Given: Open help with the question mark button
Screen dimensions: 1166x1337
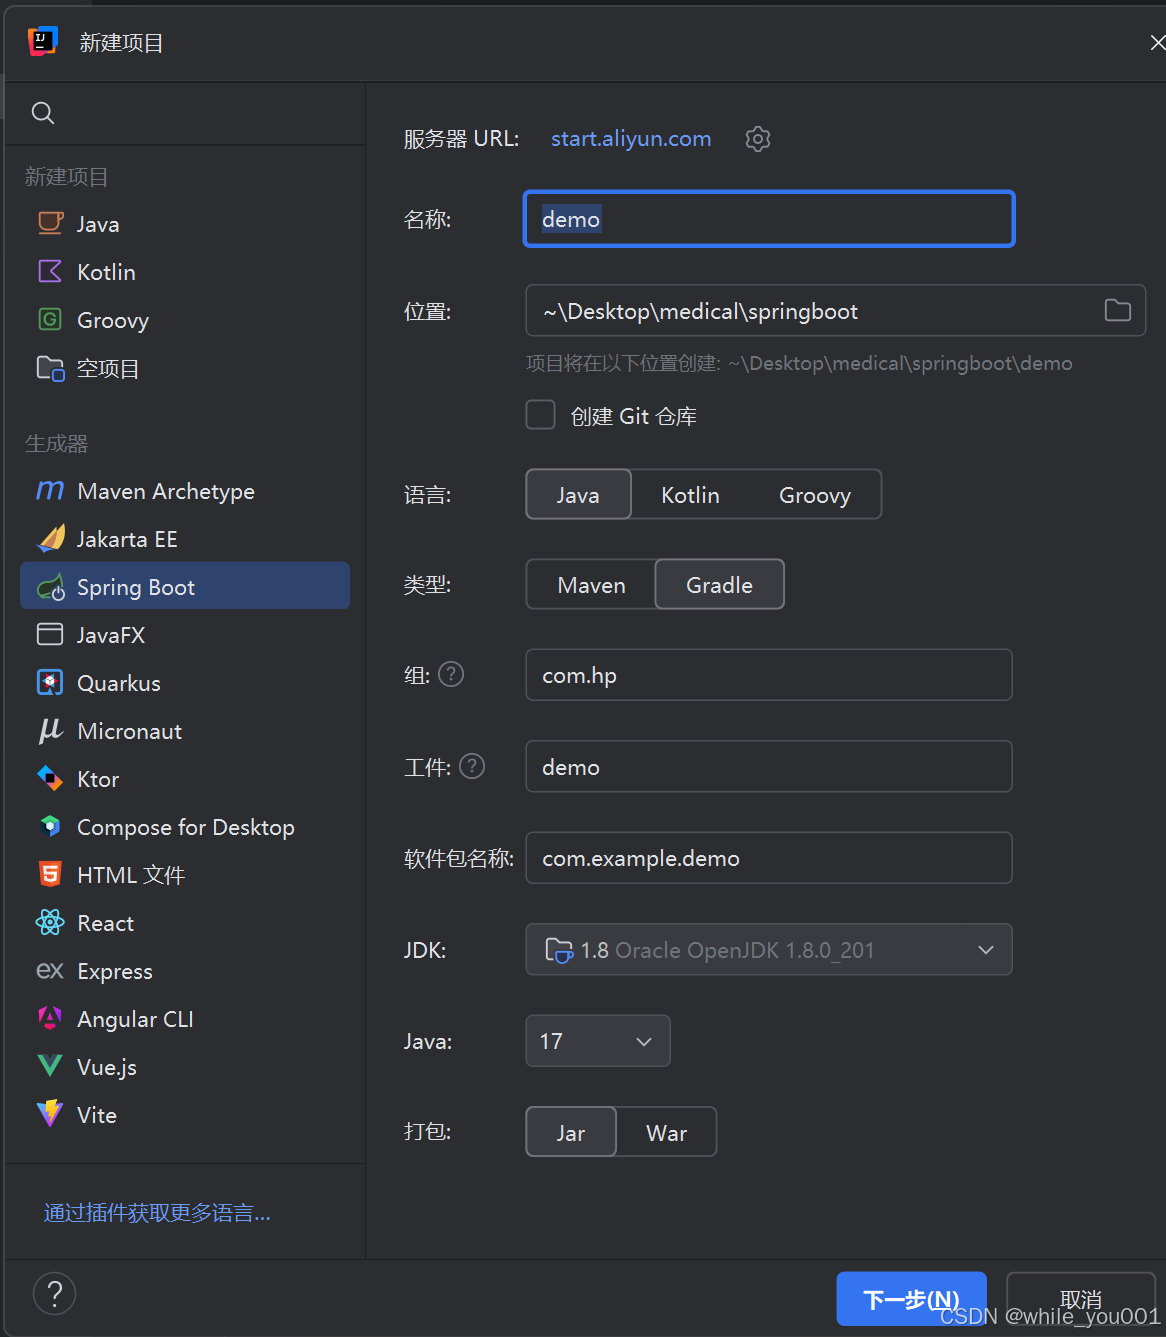Looking at the screenshot, I should [54, 1294].
